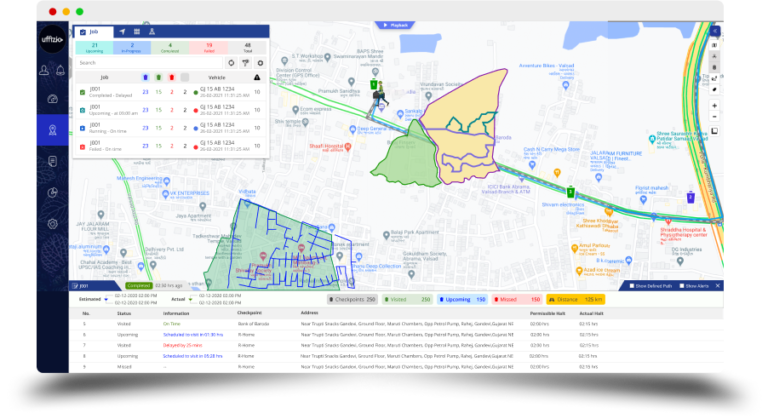Enable Show Defined Path checkbox
This screenshot has height=419, width=768.
click(x=632, y=286)
